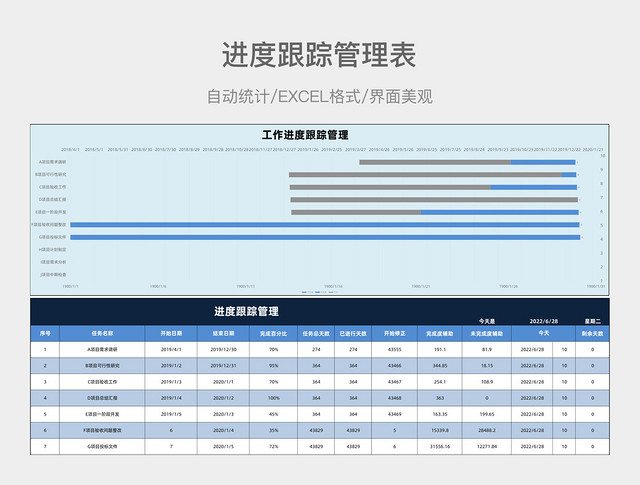Click the 星期二 weekday cell
This screenshot has height=485, width=640.
click(592, 321)
